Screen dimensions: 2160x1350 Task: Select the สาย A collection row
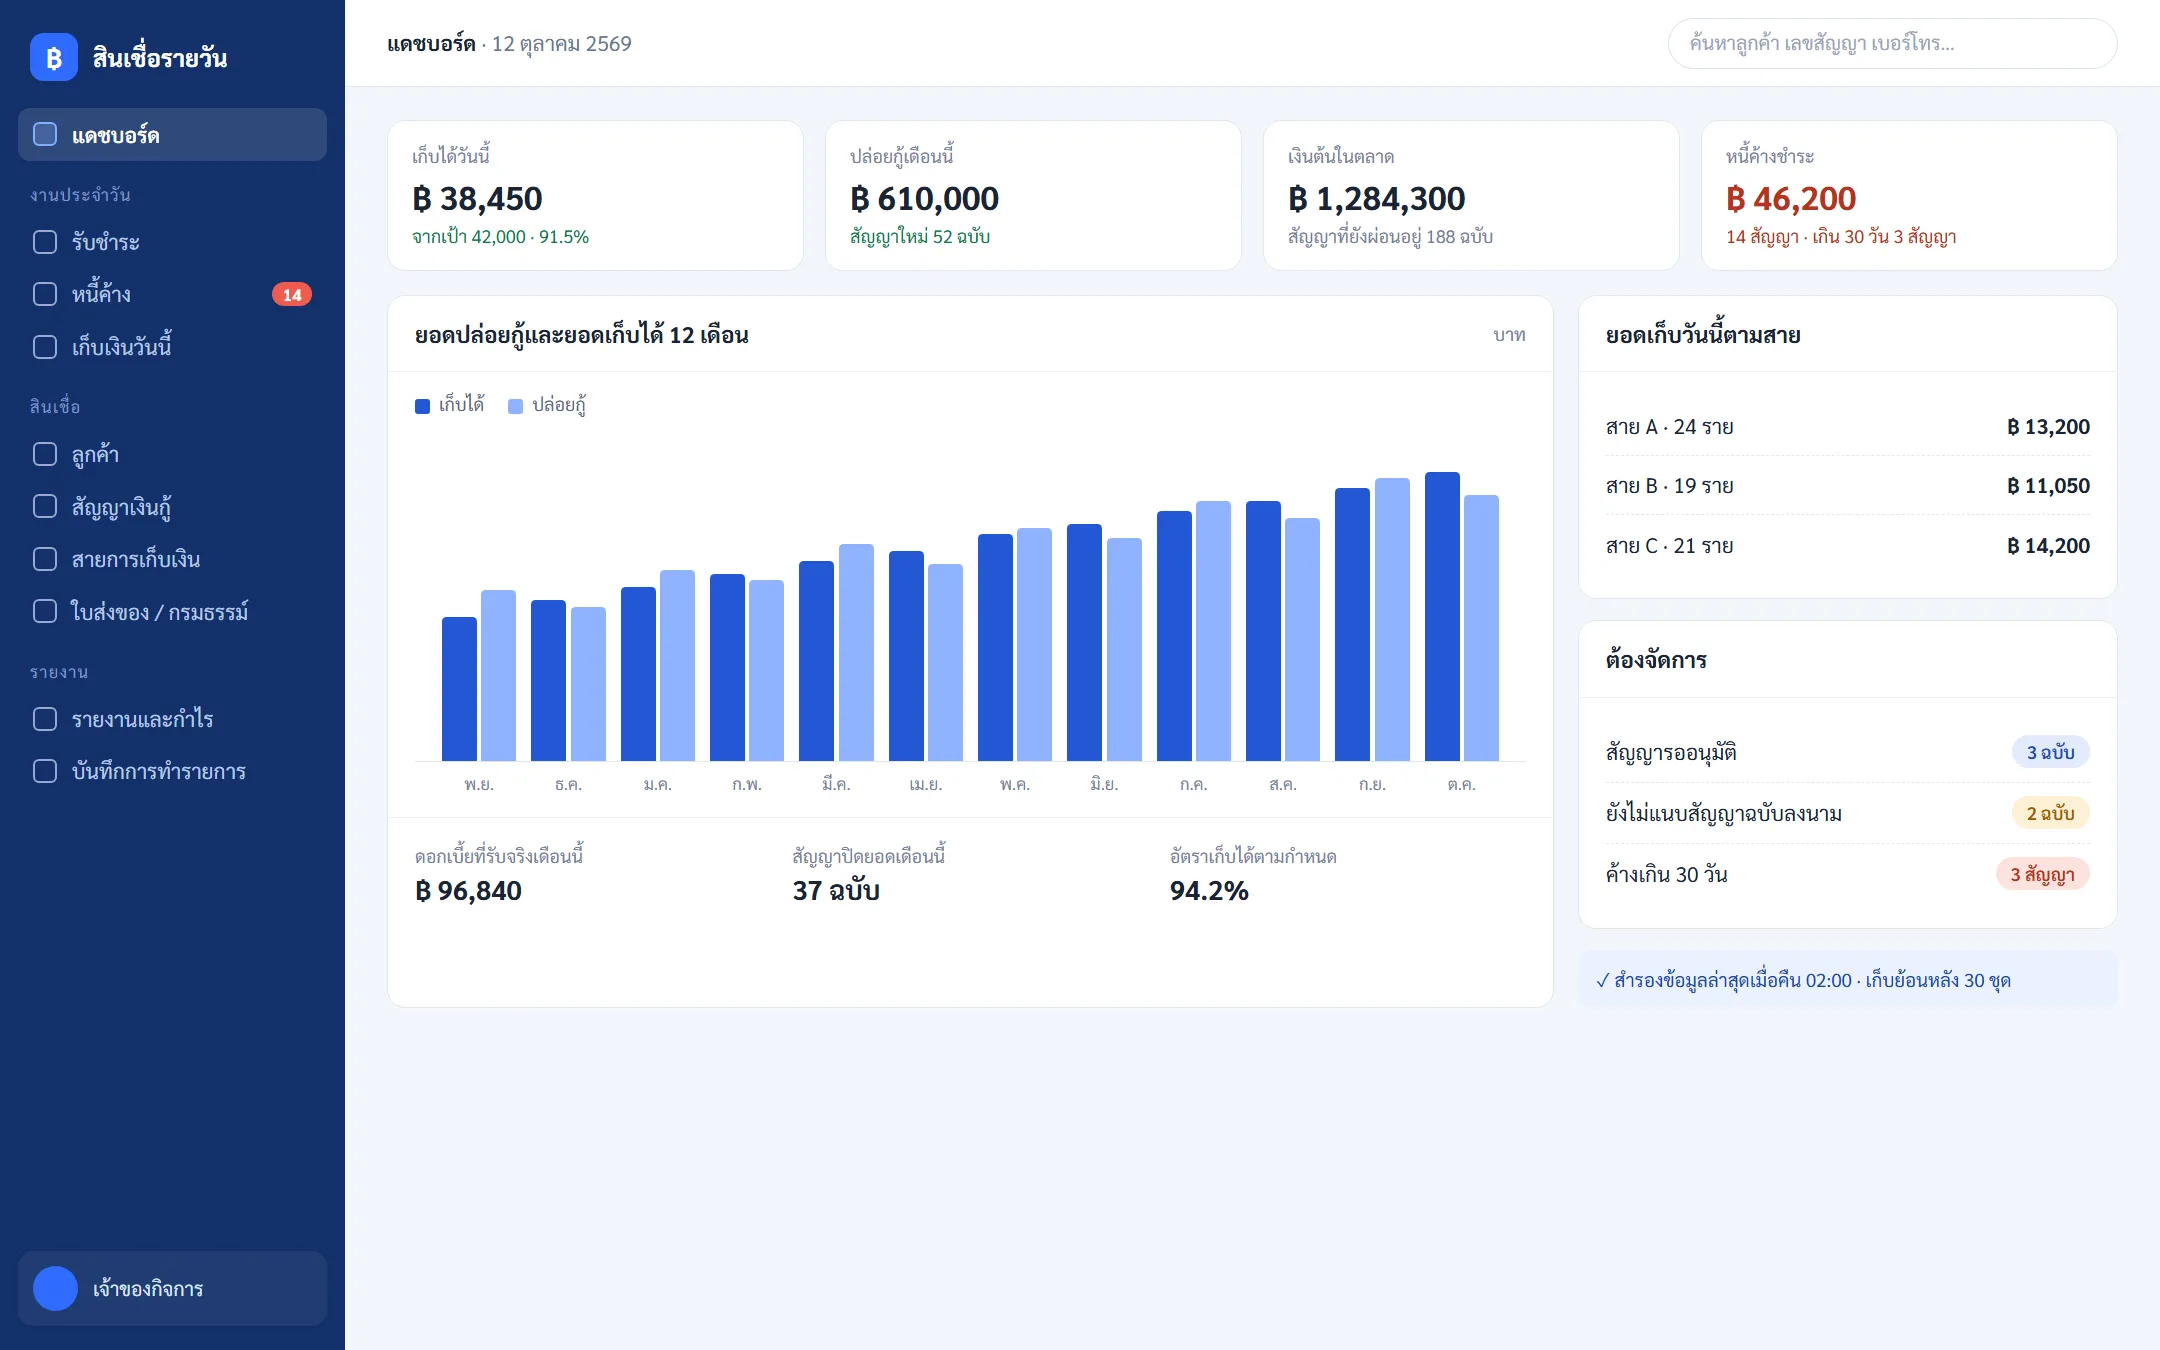click(x=1847, y=427)
